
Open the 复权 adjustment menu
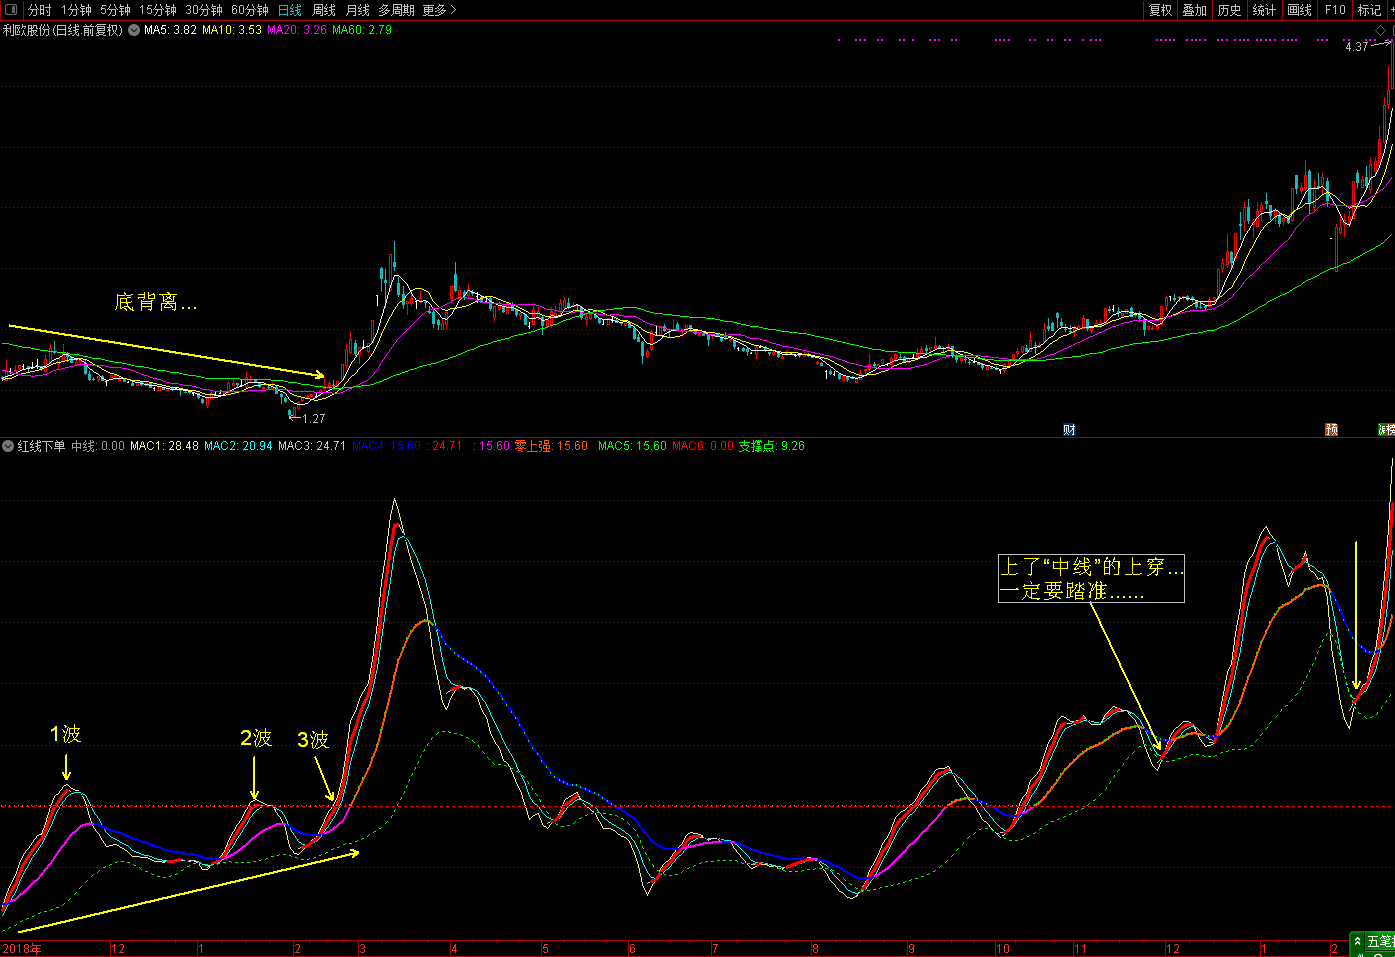(1160, 10)
